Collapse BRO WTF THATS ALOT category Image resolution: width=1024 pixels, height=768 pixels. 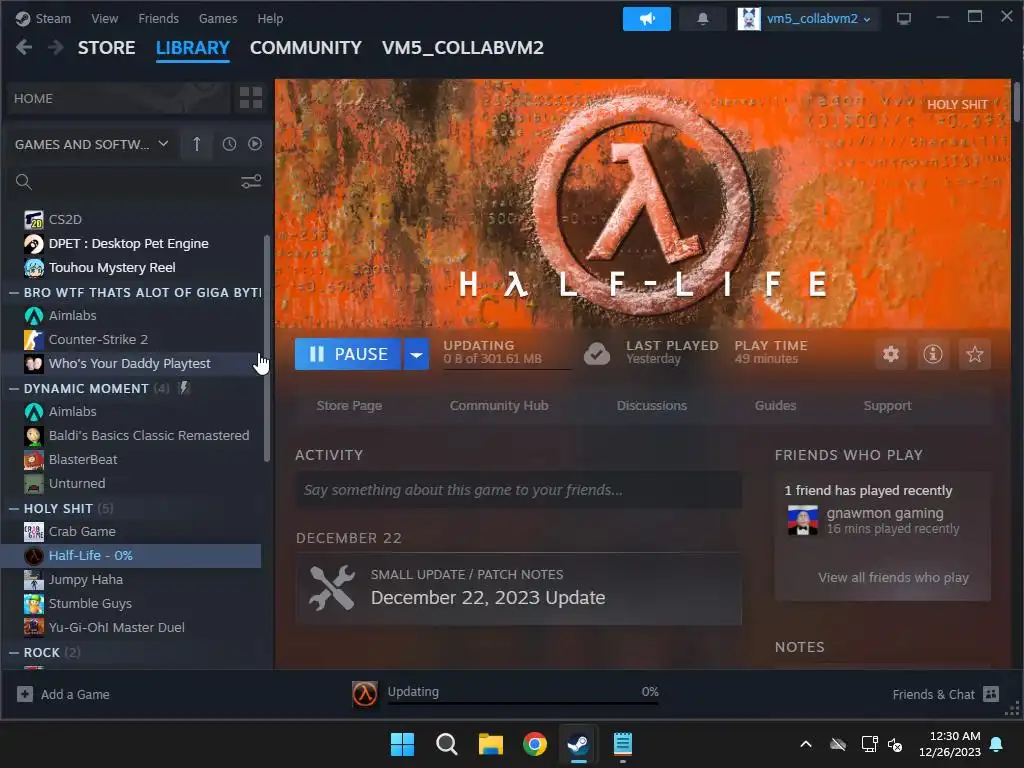click(14, 293)
